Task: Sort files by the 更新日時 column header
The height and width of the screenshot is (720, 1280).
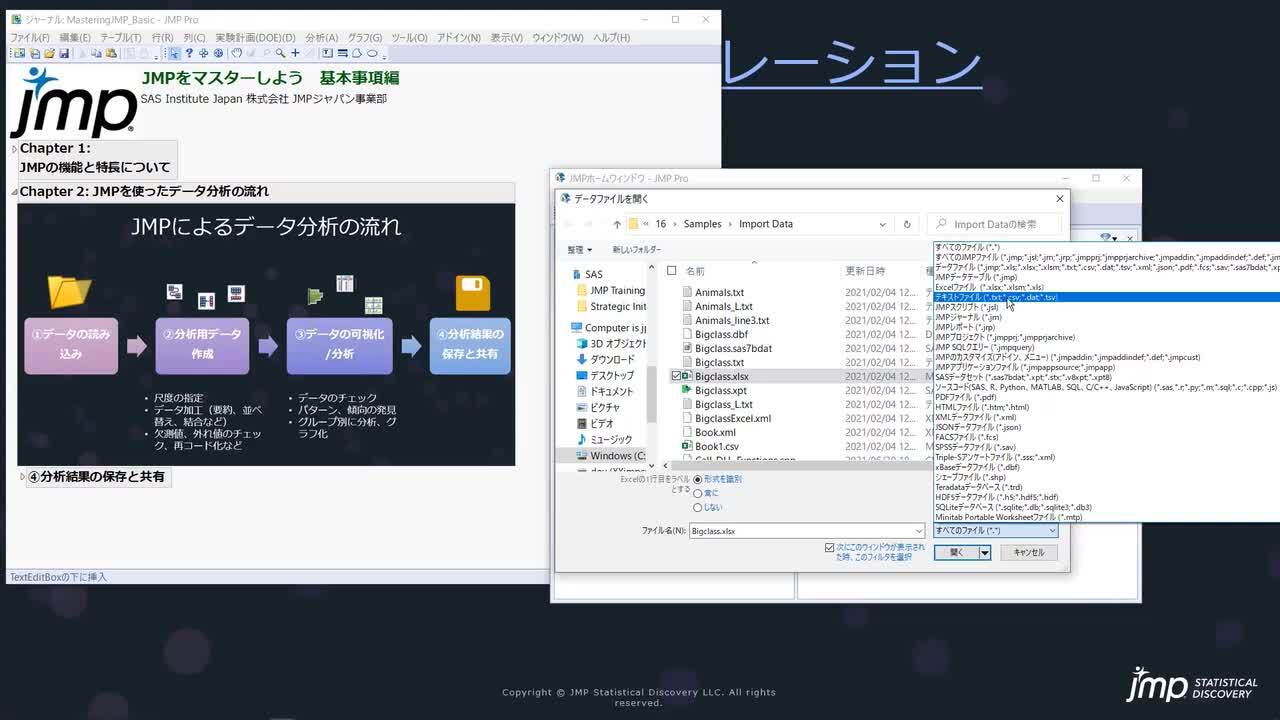Action: [865, 271]
